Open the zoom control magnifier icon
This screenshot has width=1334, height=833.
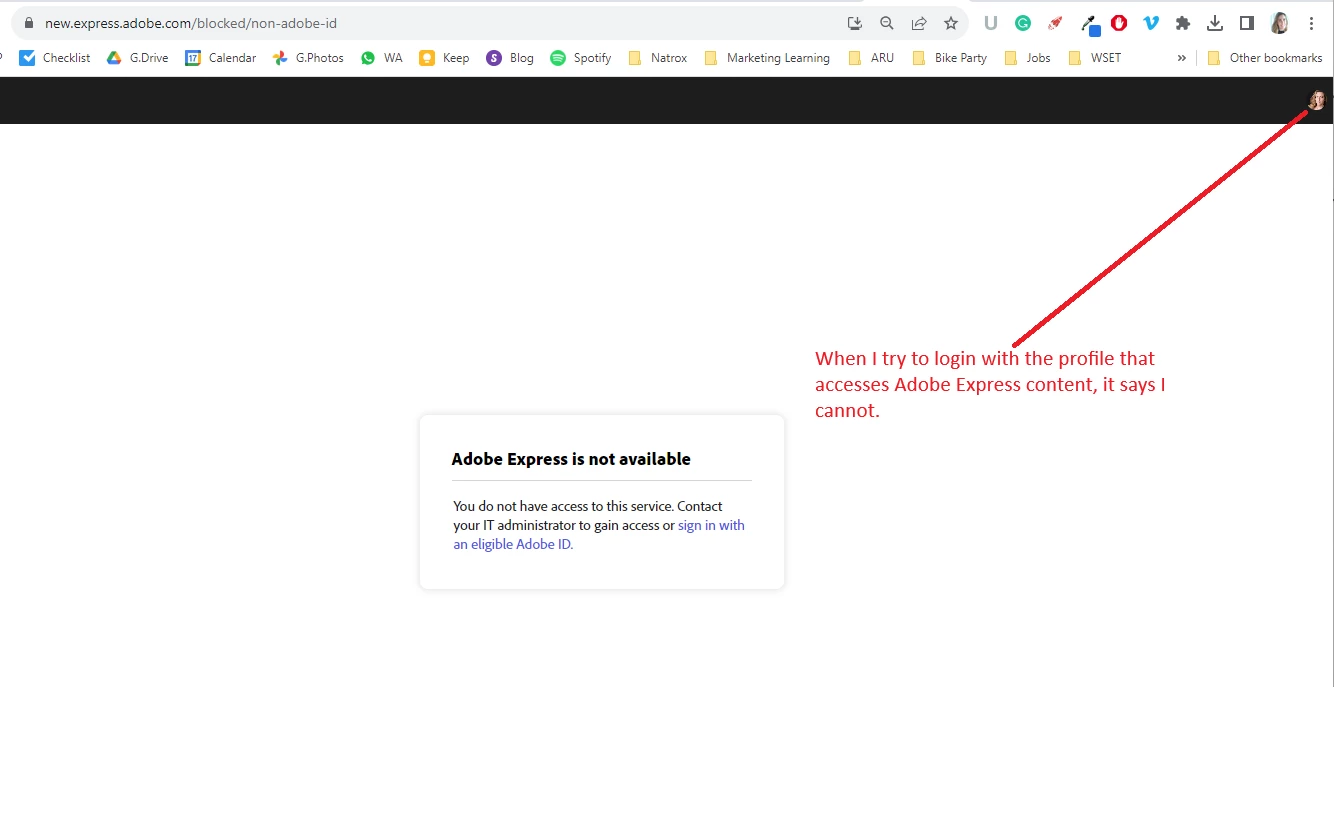click(887, 23)
